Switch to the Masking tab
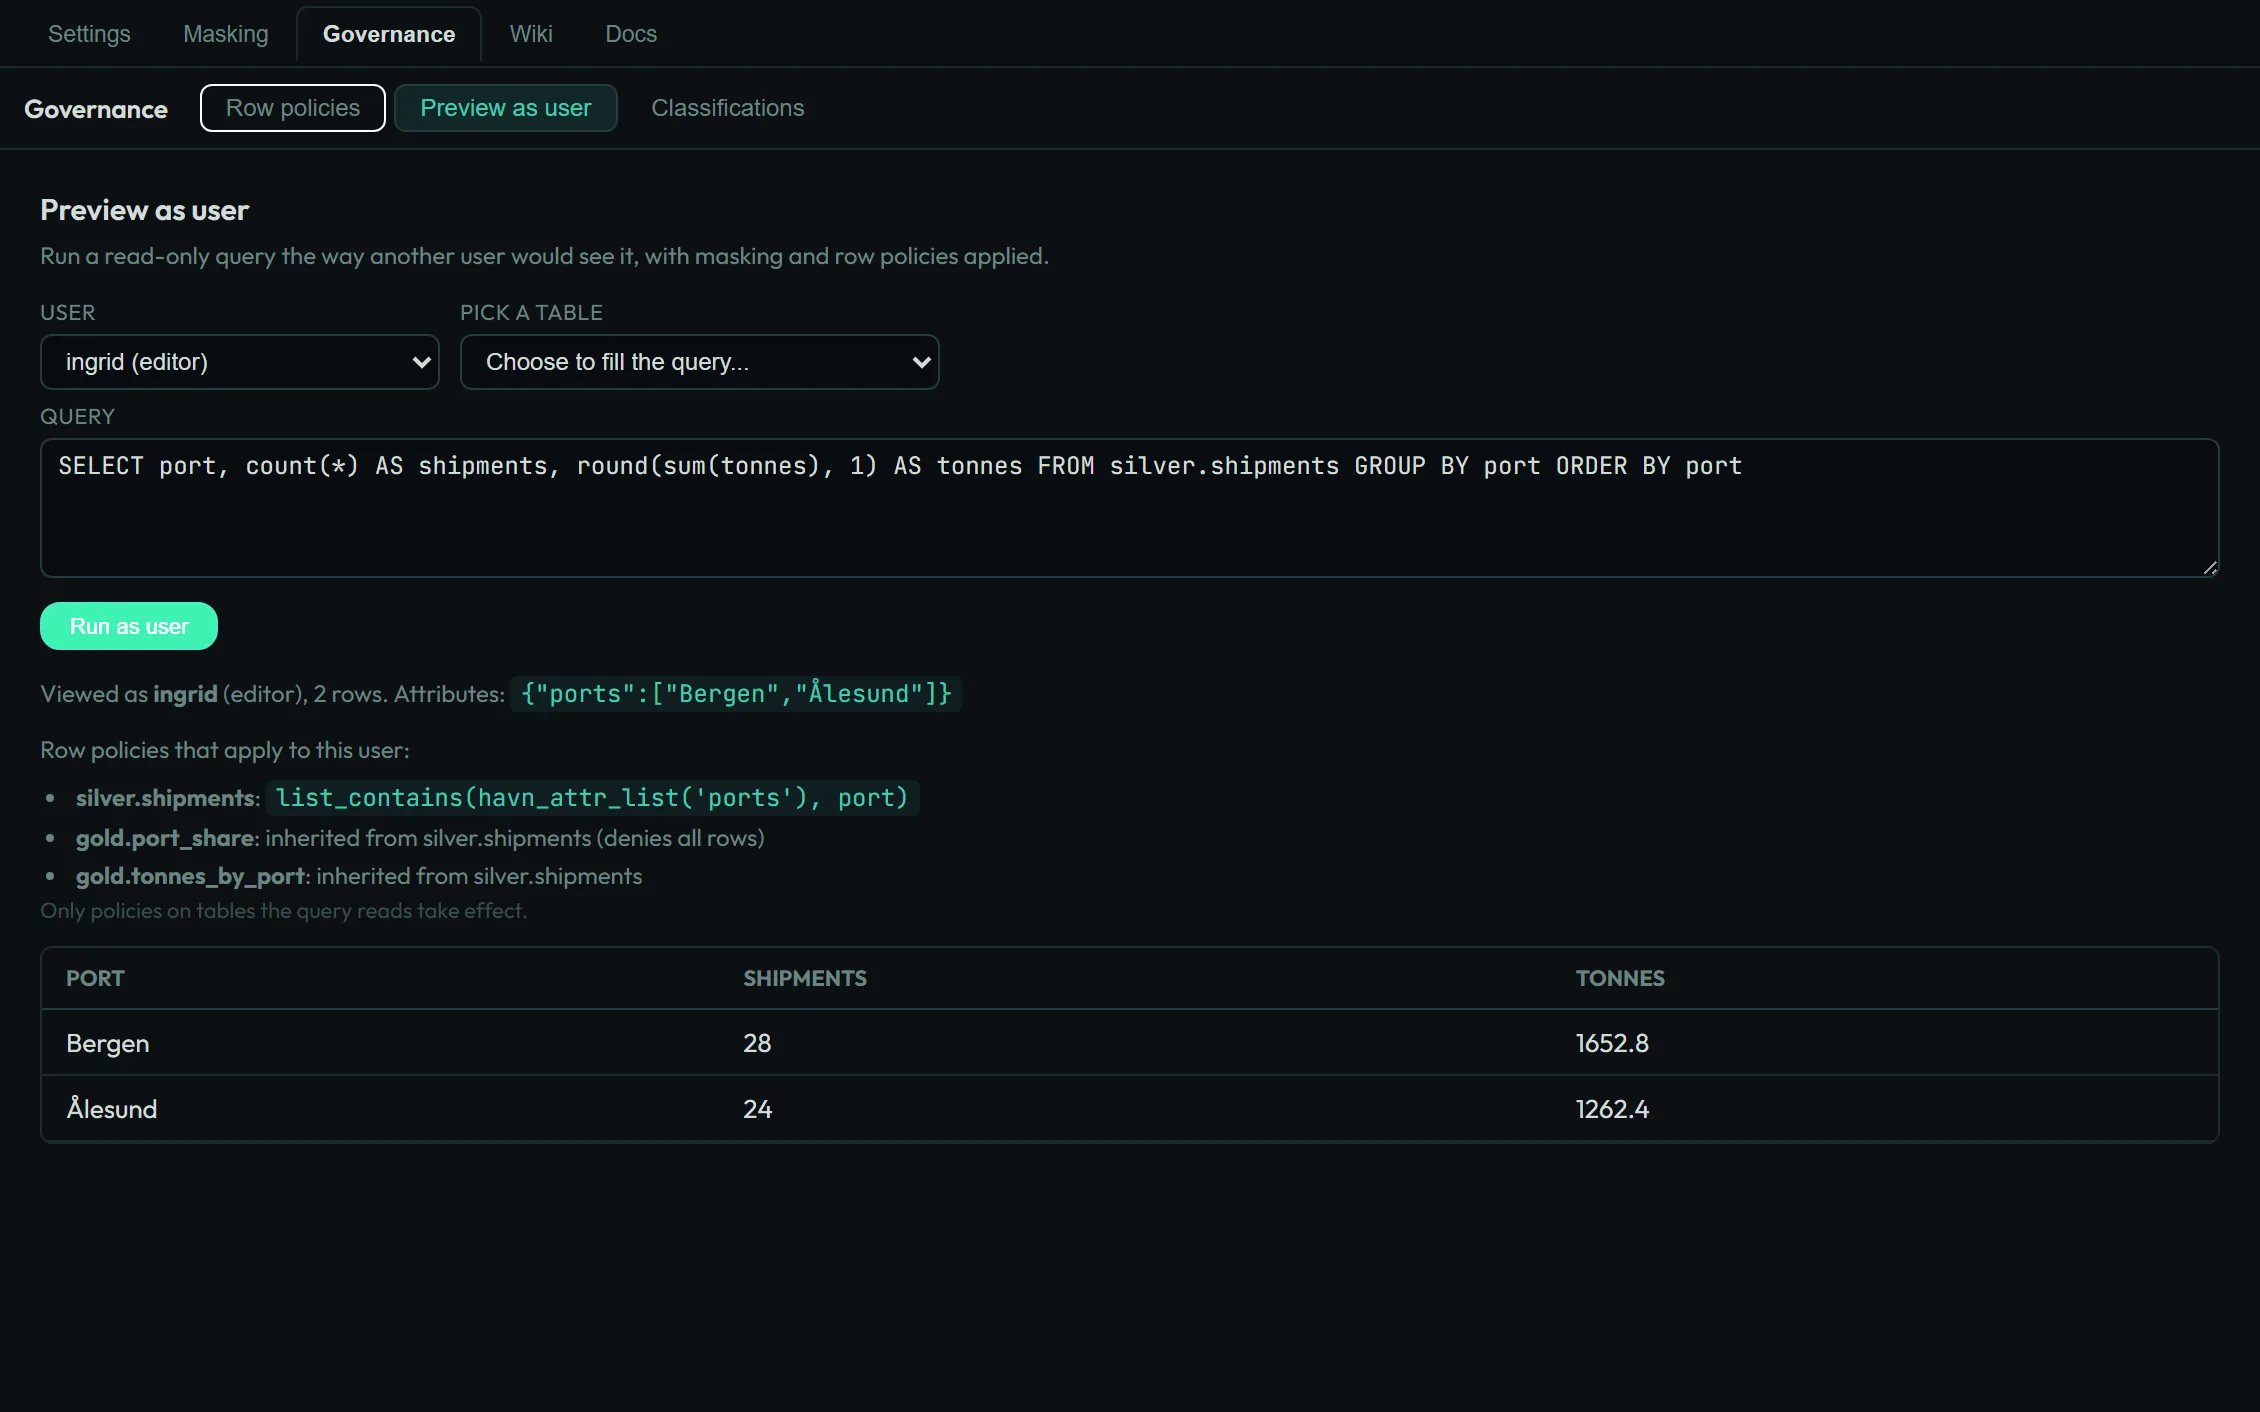This screenshot has width=2260, height=1412. point(226,34)
